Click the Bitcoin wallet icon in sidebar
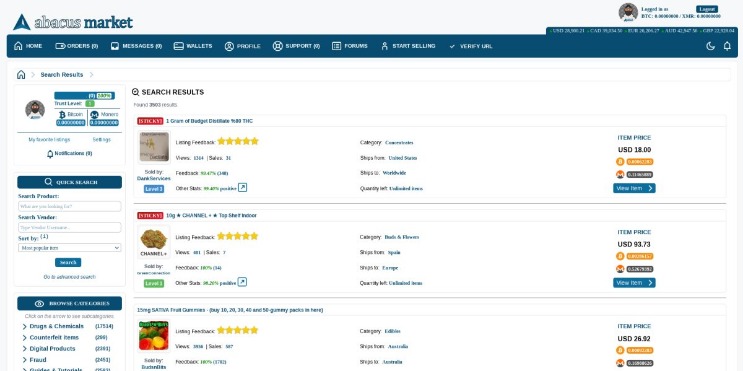The width and height of the screenshot is (743, 371). click(x=62, y=114)
